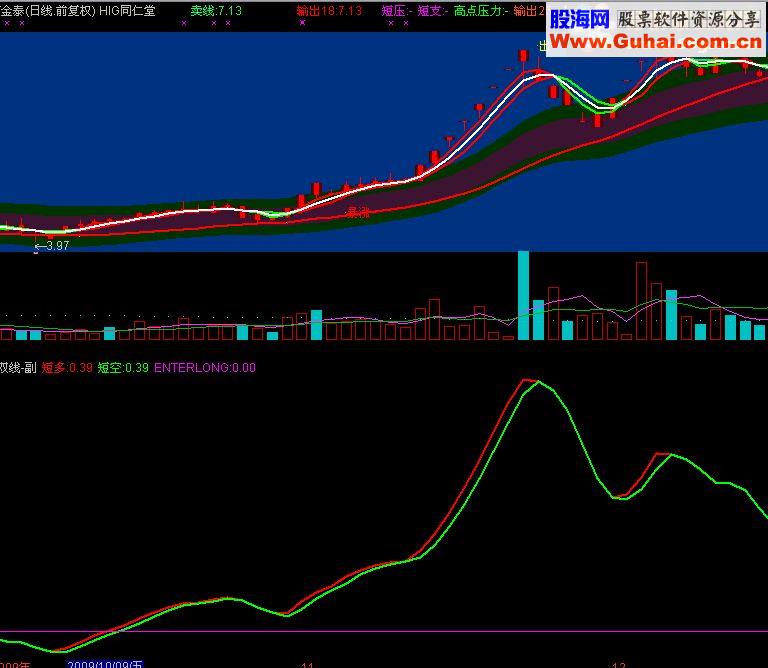768x668 pixels.
Task: Click the green 短空:0.39 value
Action: click(123, 367)
